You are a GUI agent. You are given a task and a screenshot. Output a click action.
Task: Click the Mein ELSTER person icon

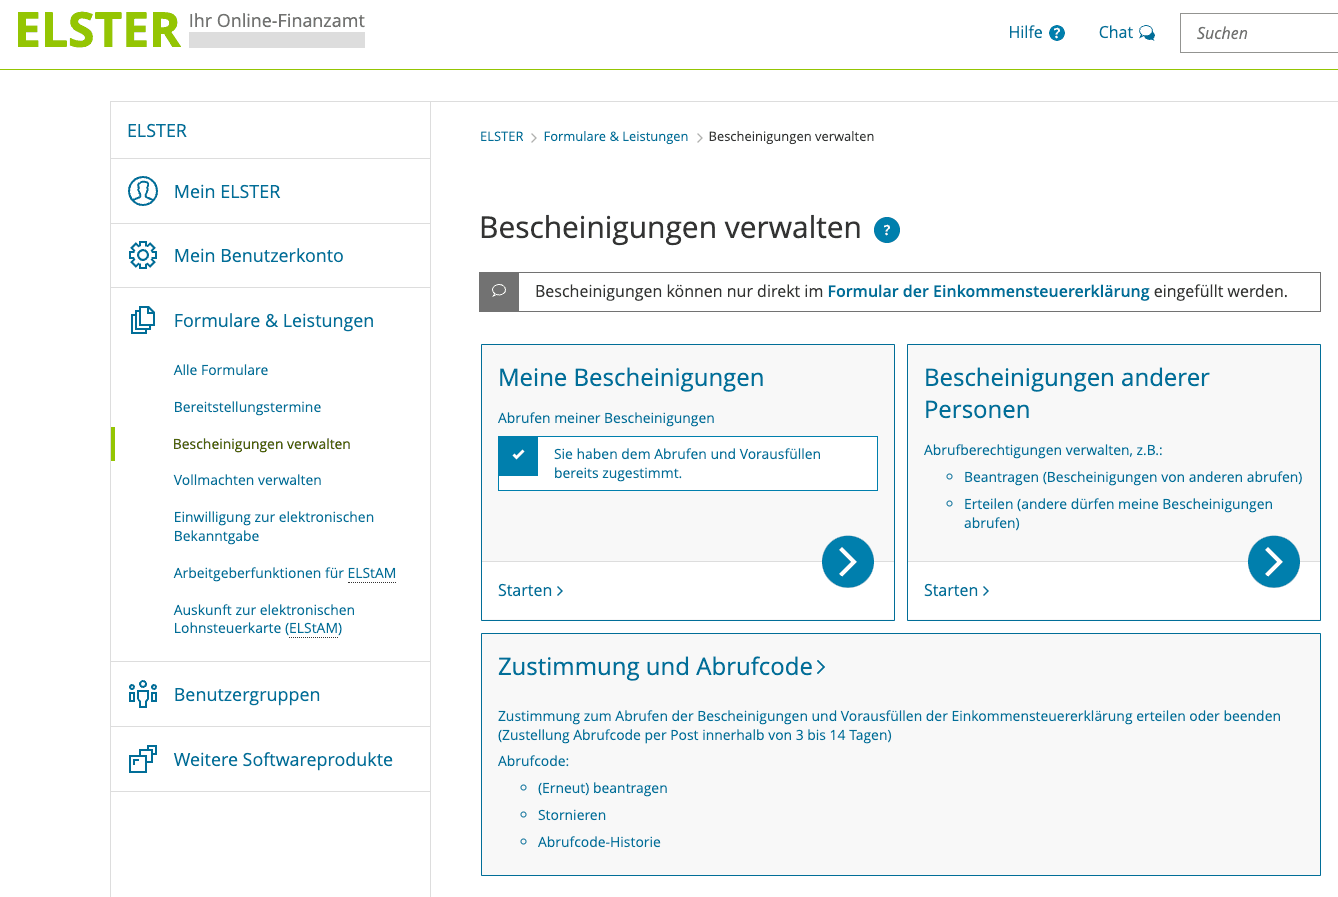point(143,191)
